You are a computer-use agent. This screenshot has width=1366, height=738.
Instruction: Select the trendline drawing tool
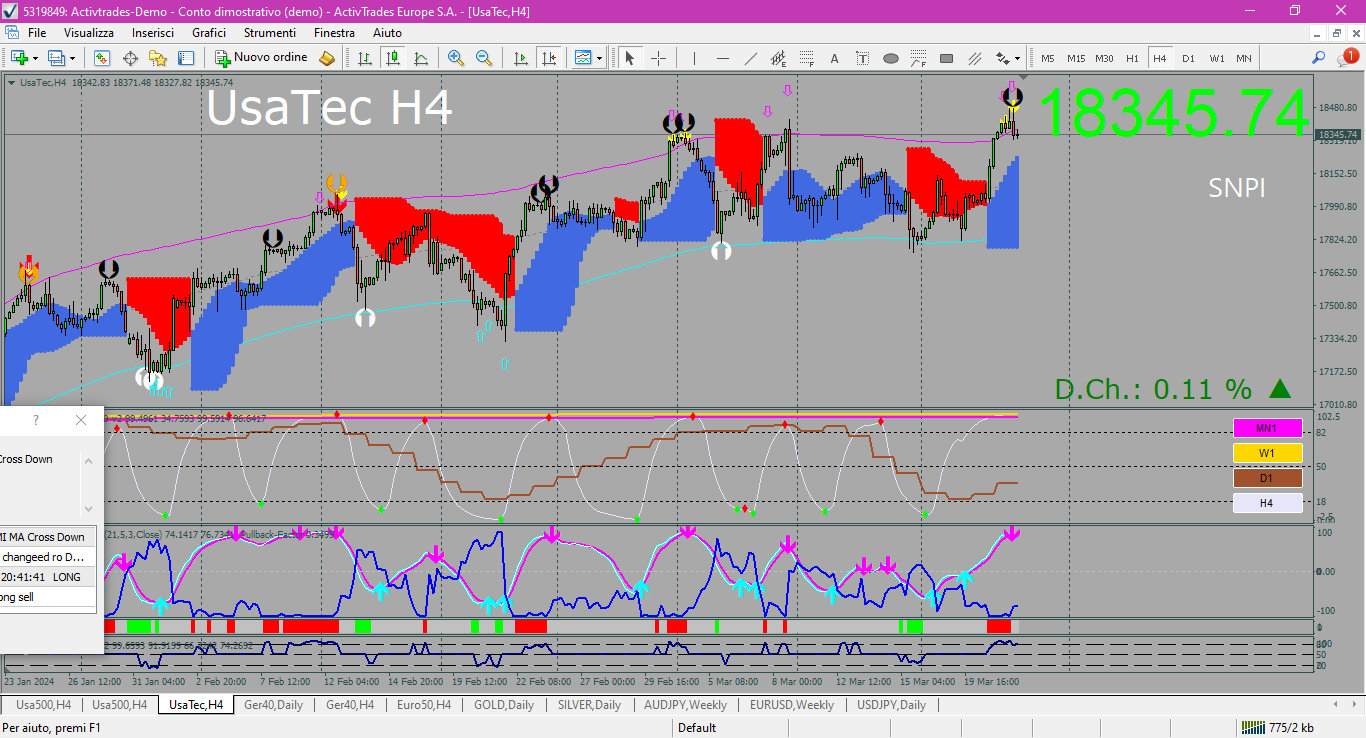pos(750,58)
